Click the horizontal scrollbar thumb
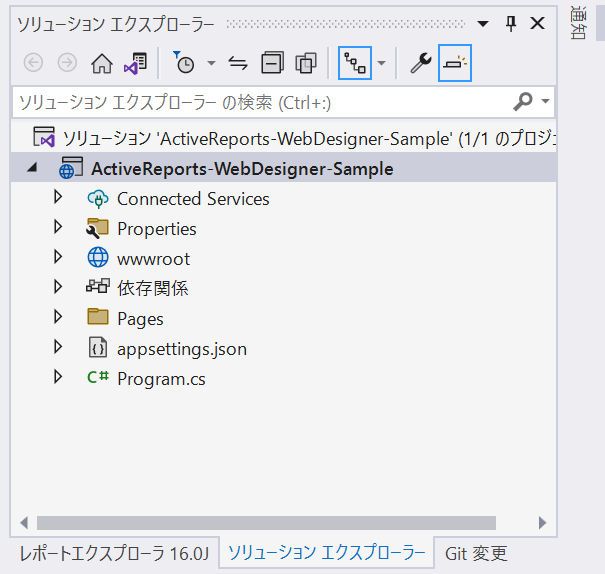Image resolution: width=605 pixels, height=574 pixels. click(266, 523)
